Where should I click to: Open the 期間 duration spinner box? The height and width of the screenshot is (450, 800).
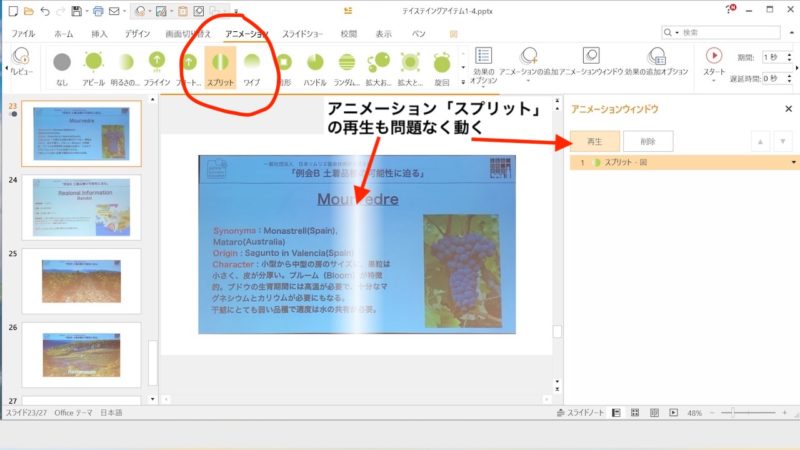coord(776,57)
